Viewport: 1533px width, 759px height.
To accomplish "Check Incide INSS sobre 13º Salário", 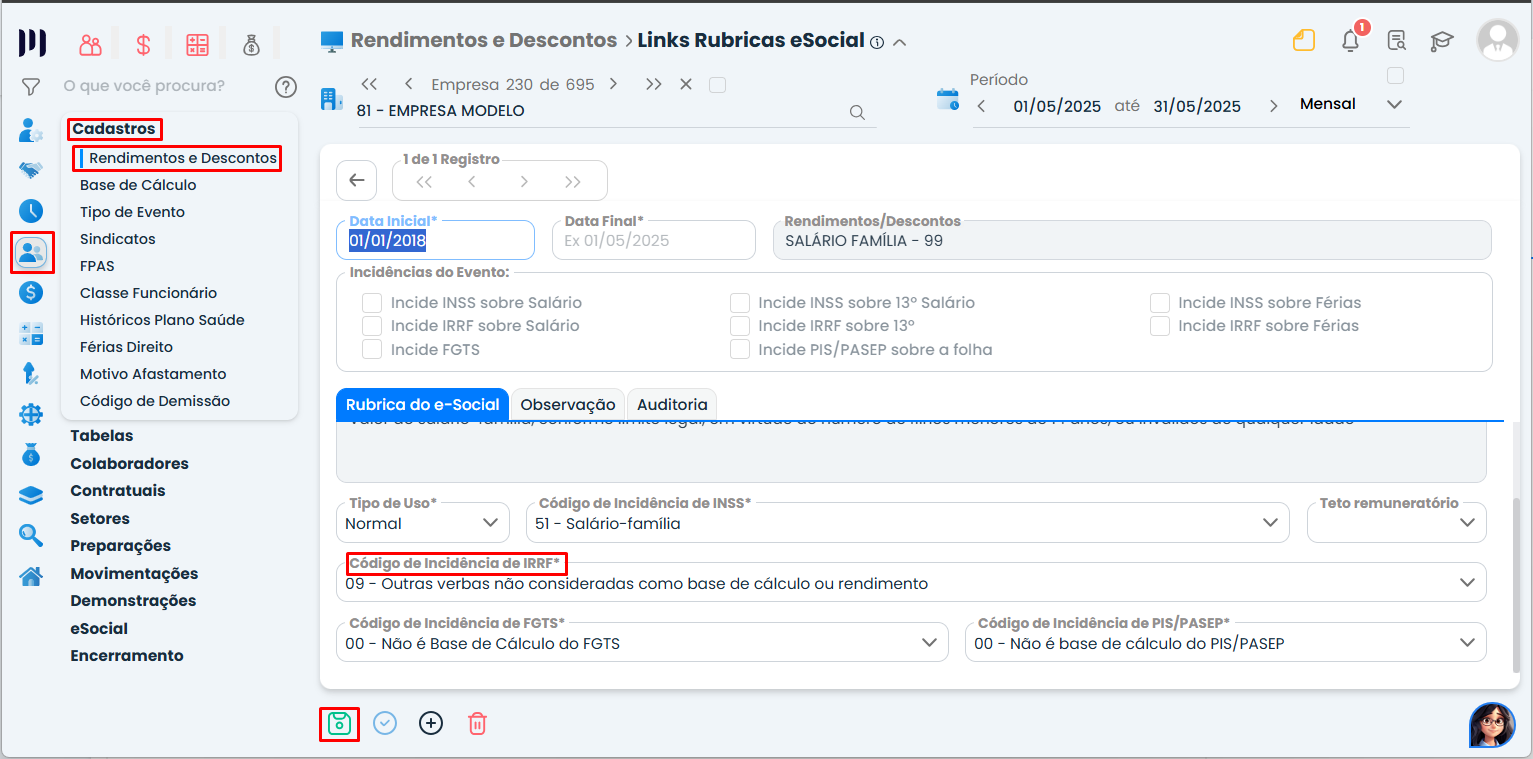I will click(740, 302).
